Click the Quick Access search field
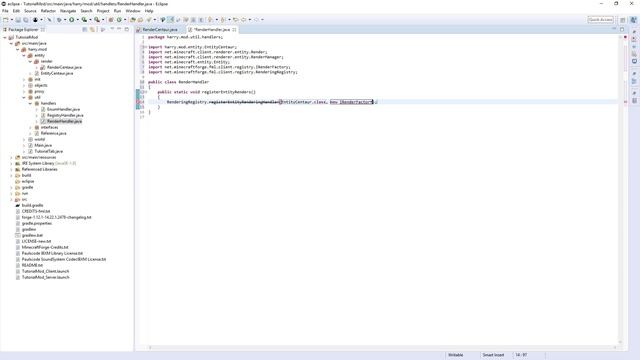This screenshot has height=360, width=640. click(600, 20)
